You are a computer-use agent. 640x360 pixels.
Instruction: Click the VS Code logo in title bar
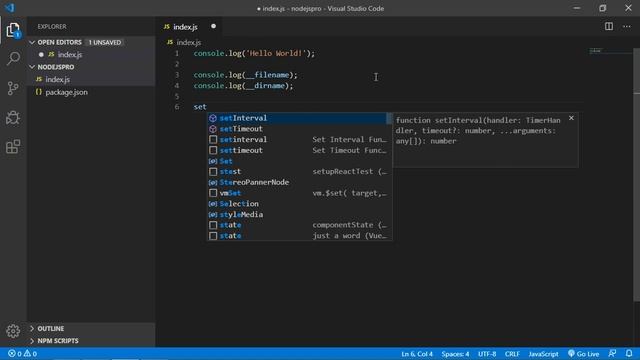(9, 8)
